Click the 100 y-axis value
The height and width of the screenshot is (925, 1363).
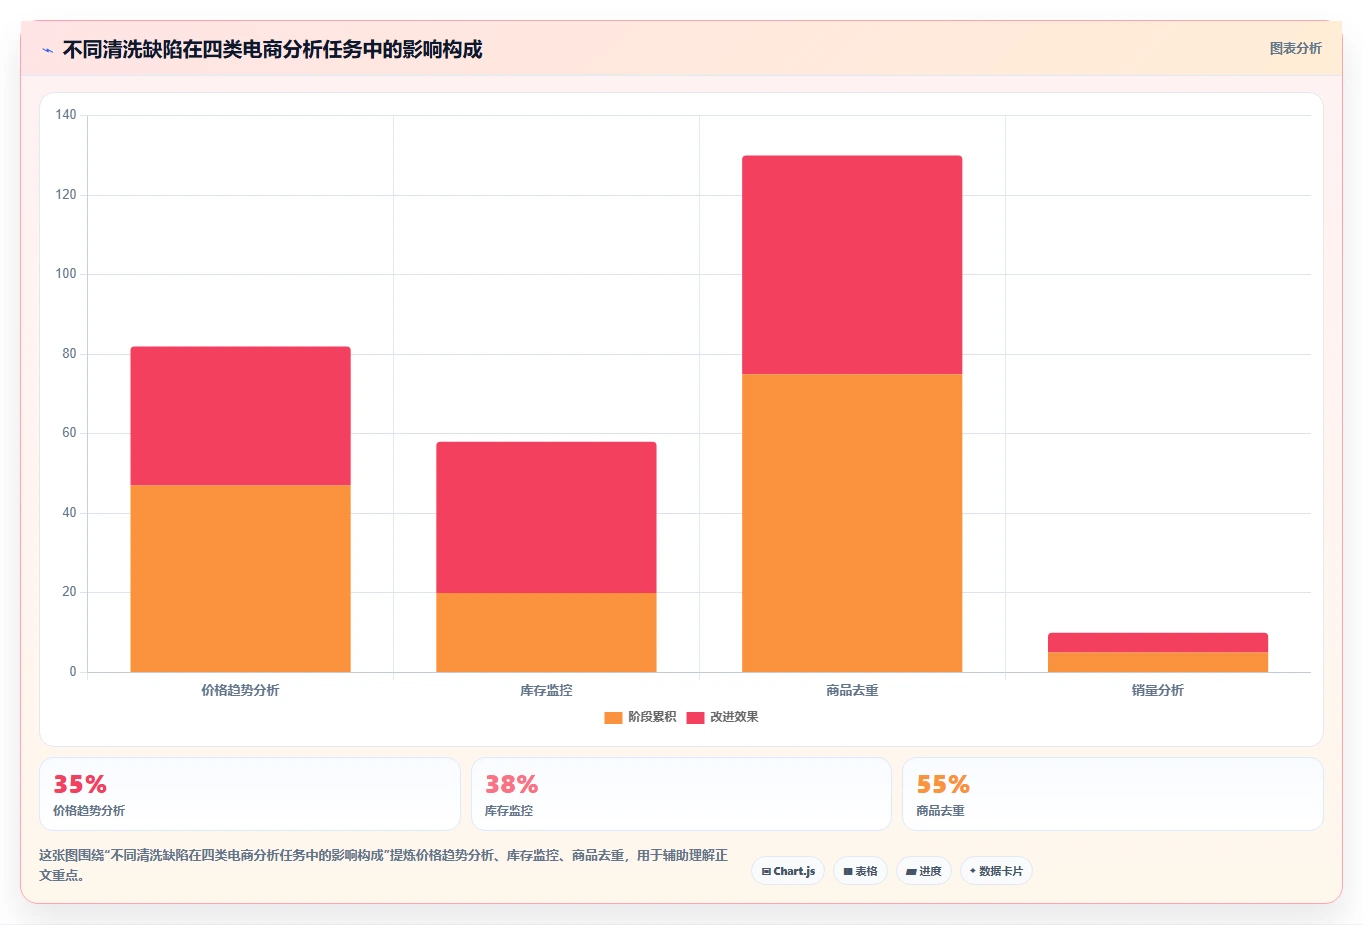point(66,274)
